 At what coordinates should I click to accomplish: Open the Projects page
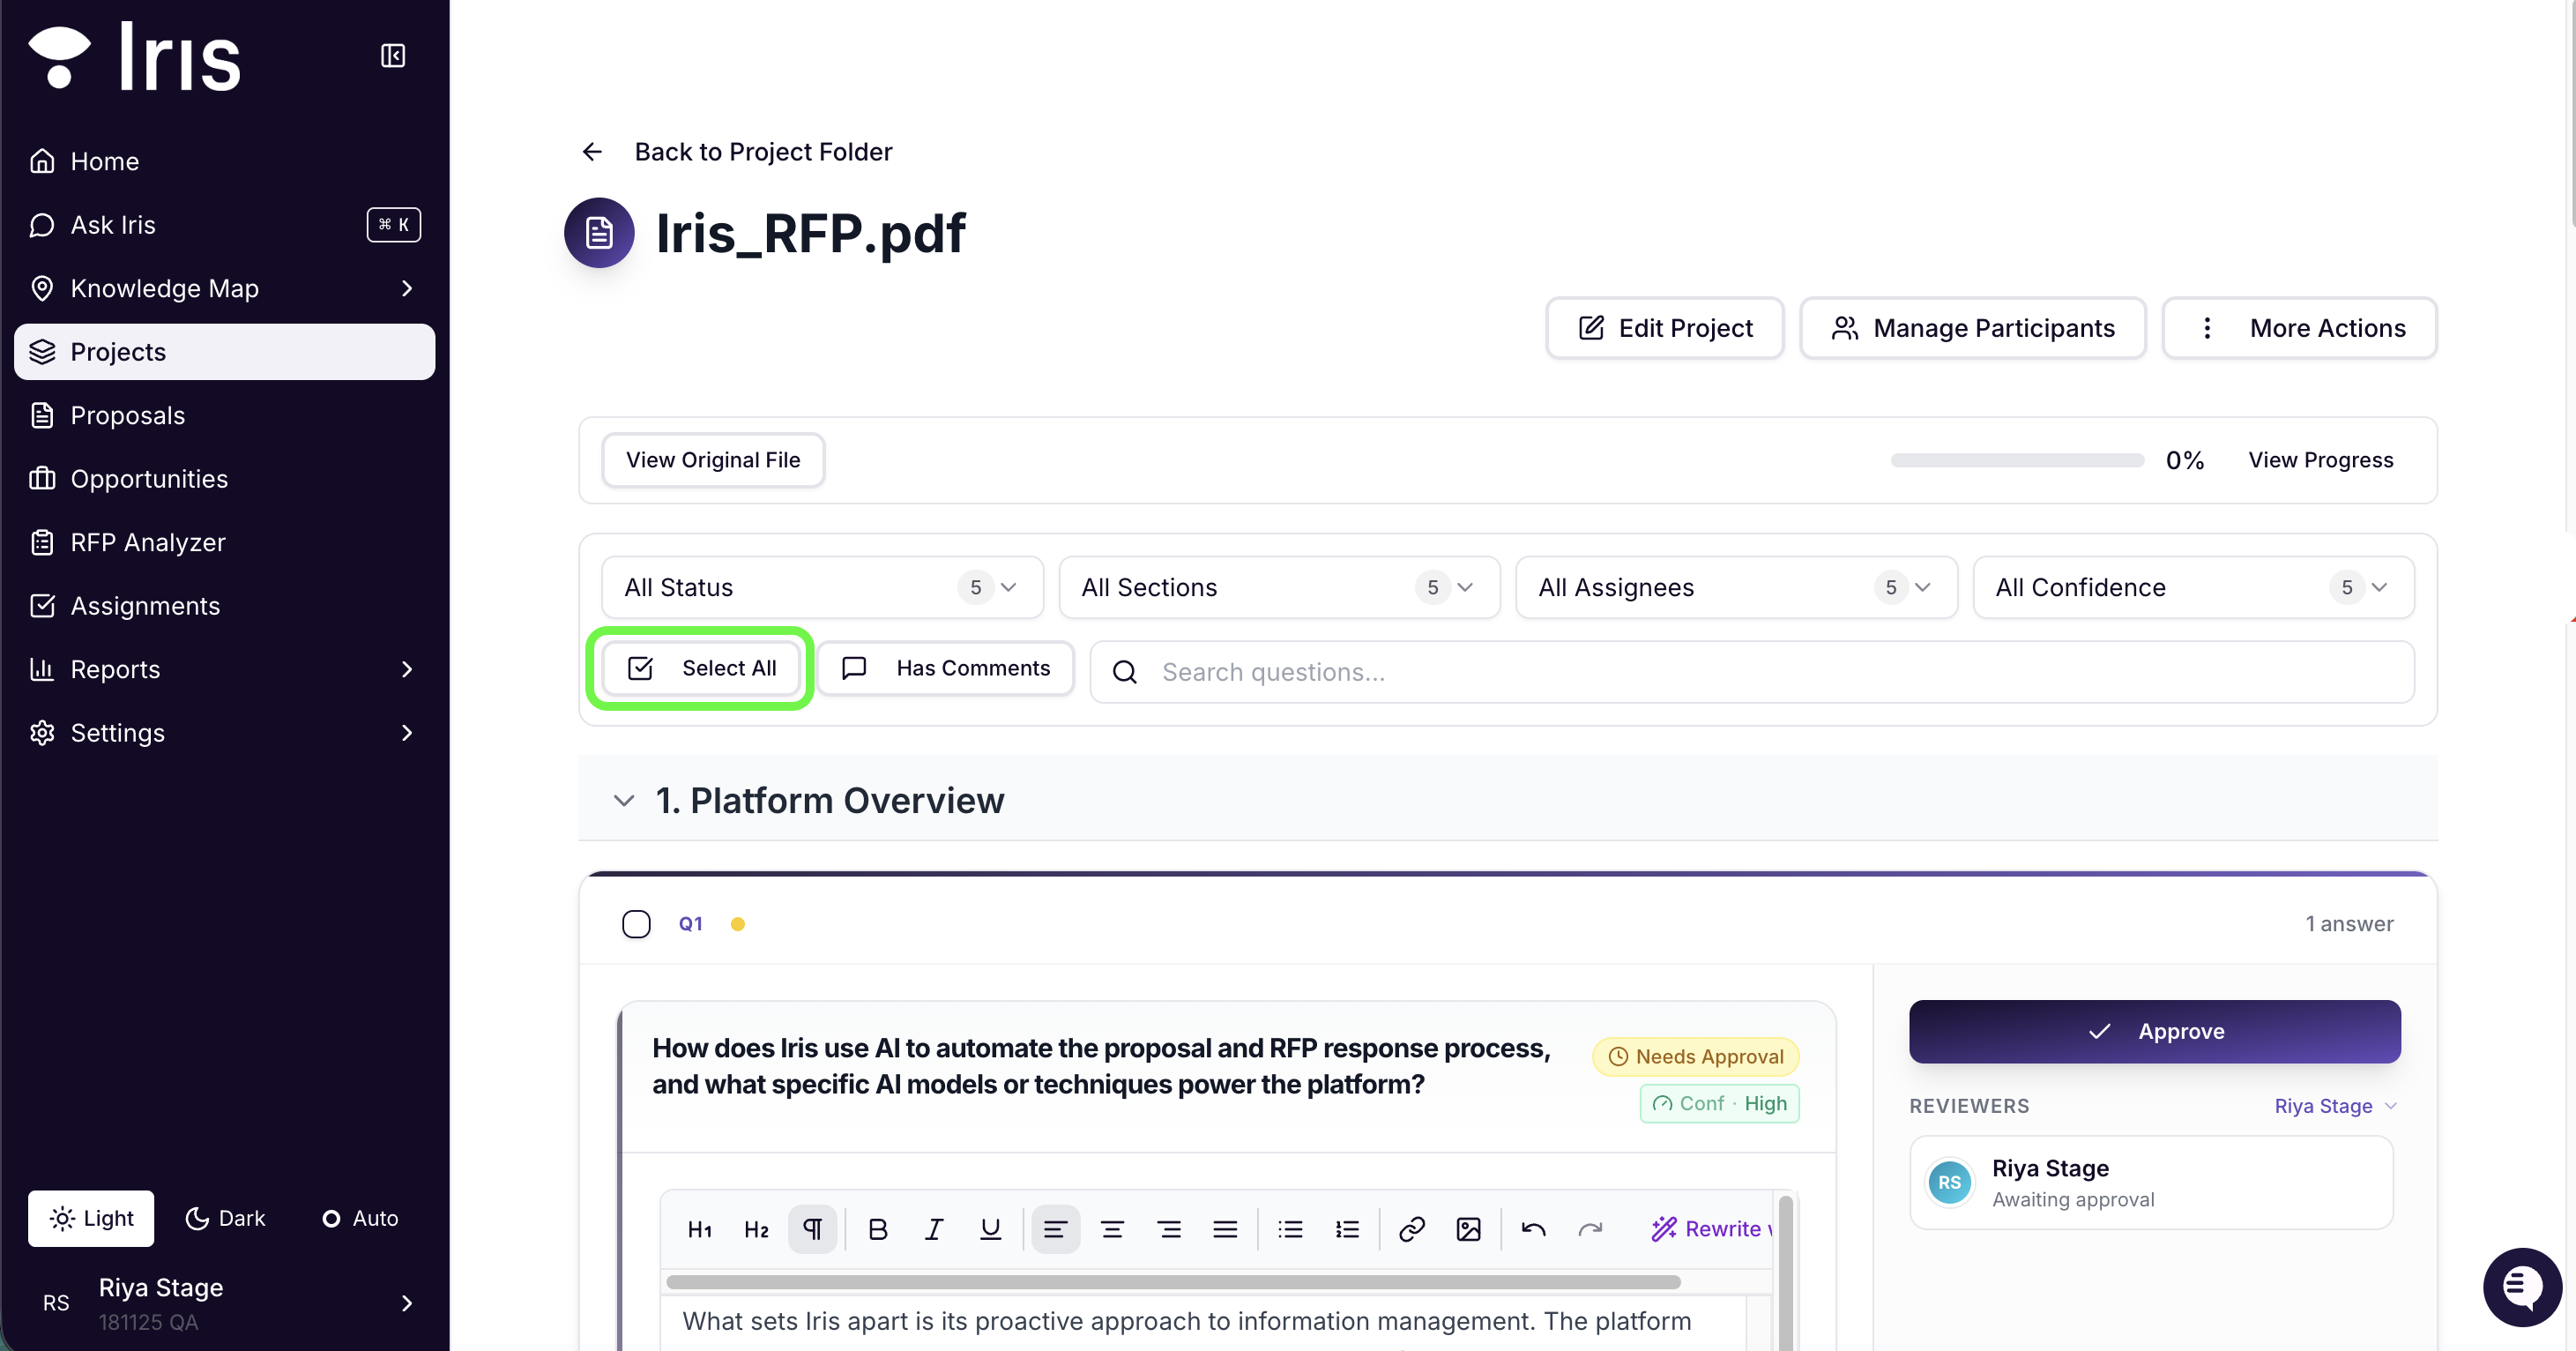pos(225,352)
